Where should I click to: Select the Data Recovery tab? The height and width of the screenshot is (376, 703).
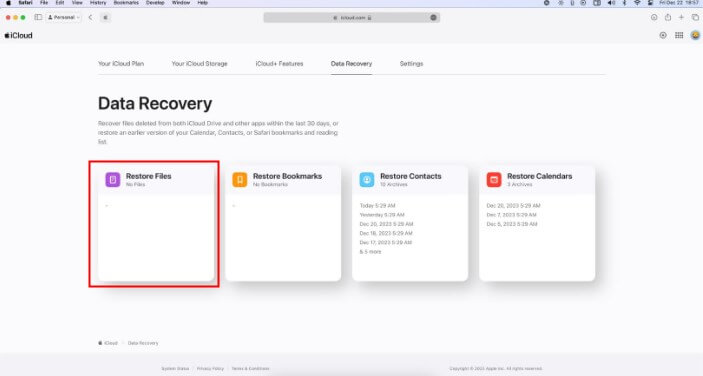click(x=352, y=64)
